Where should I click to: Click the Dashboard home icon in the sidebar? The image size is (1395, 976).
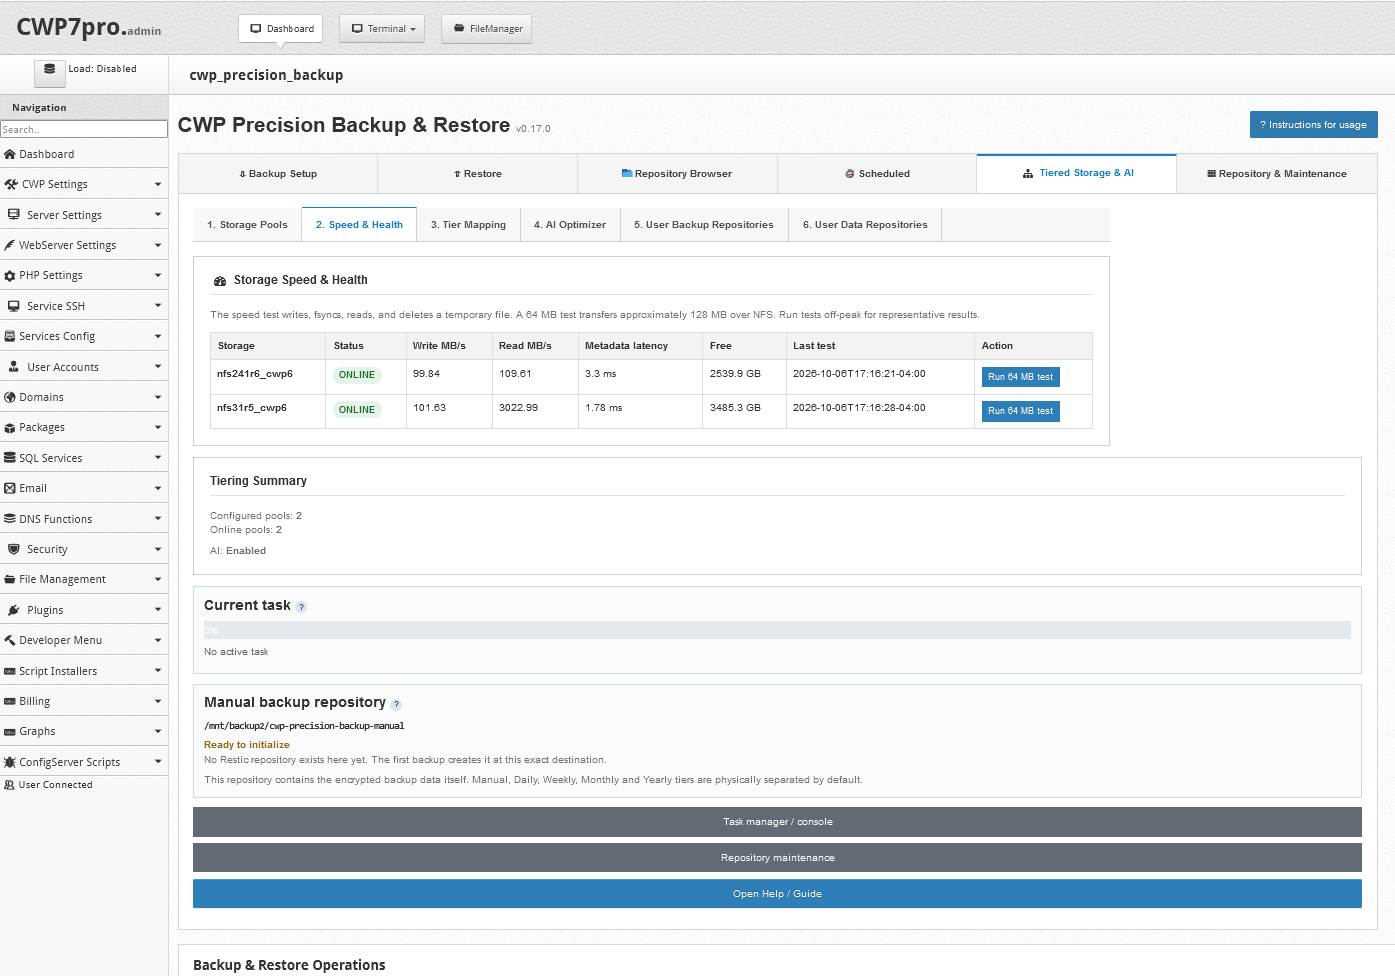tap(10, 154)
